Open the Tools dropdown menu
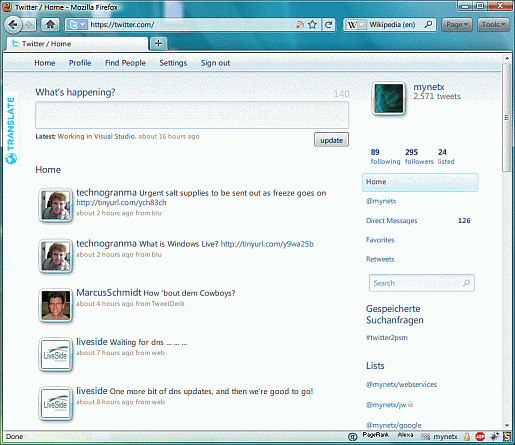The width and height of the screenshot is (515, 445). 493,25
